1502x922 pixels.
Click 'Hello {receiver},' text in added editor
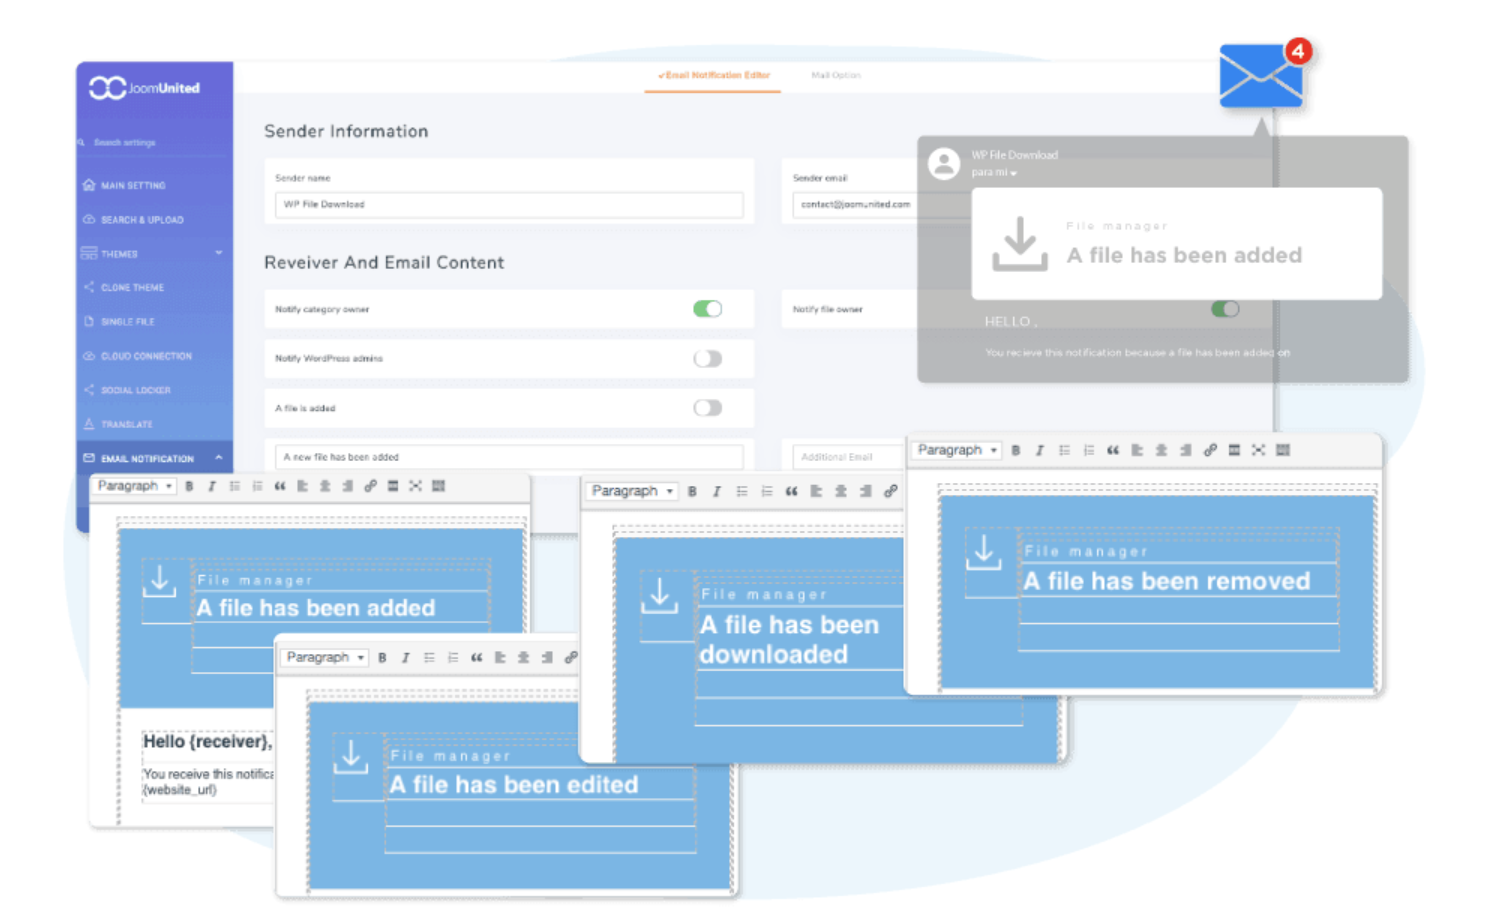tap(207, 742)
